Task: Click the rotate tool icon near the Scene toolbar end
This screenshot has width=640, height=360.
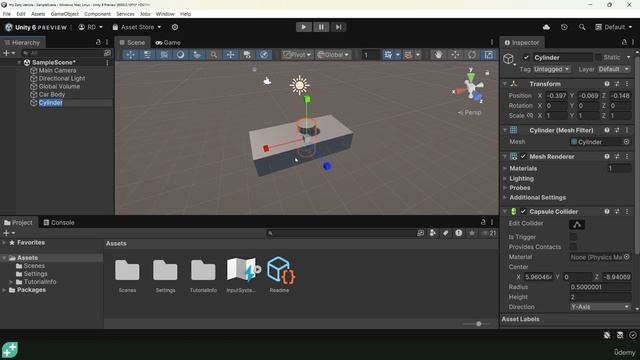Action: [472, 55]
